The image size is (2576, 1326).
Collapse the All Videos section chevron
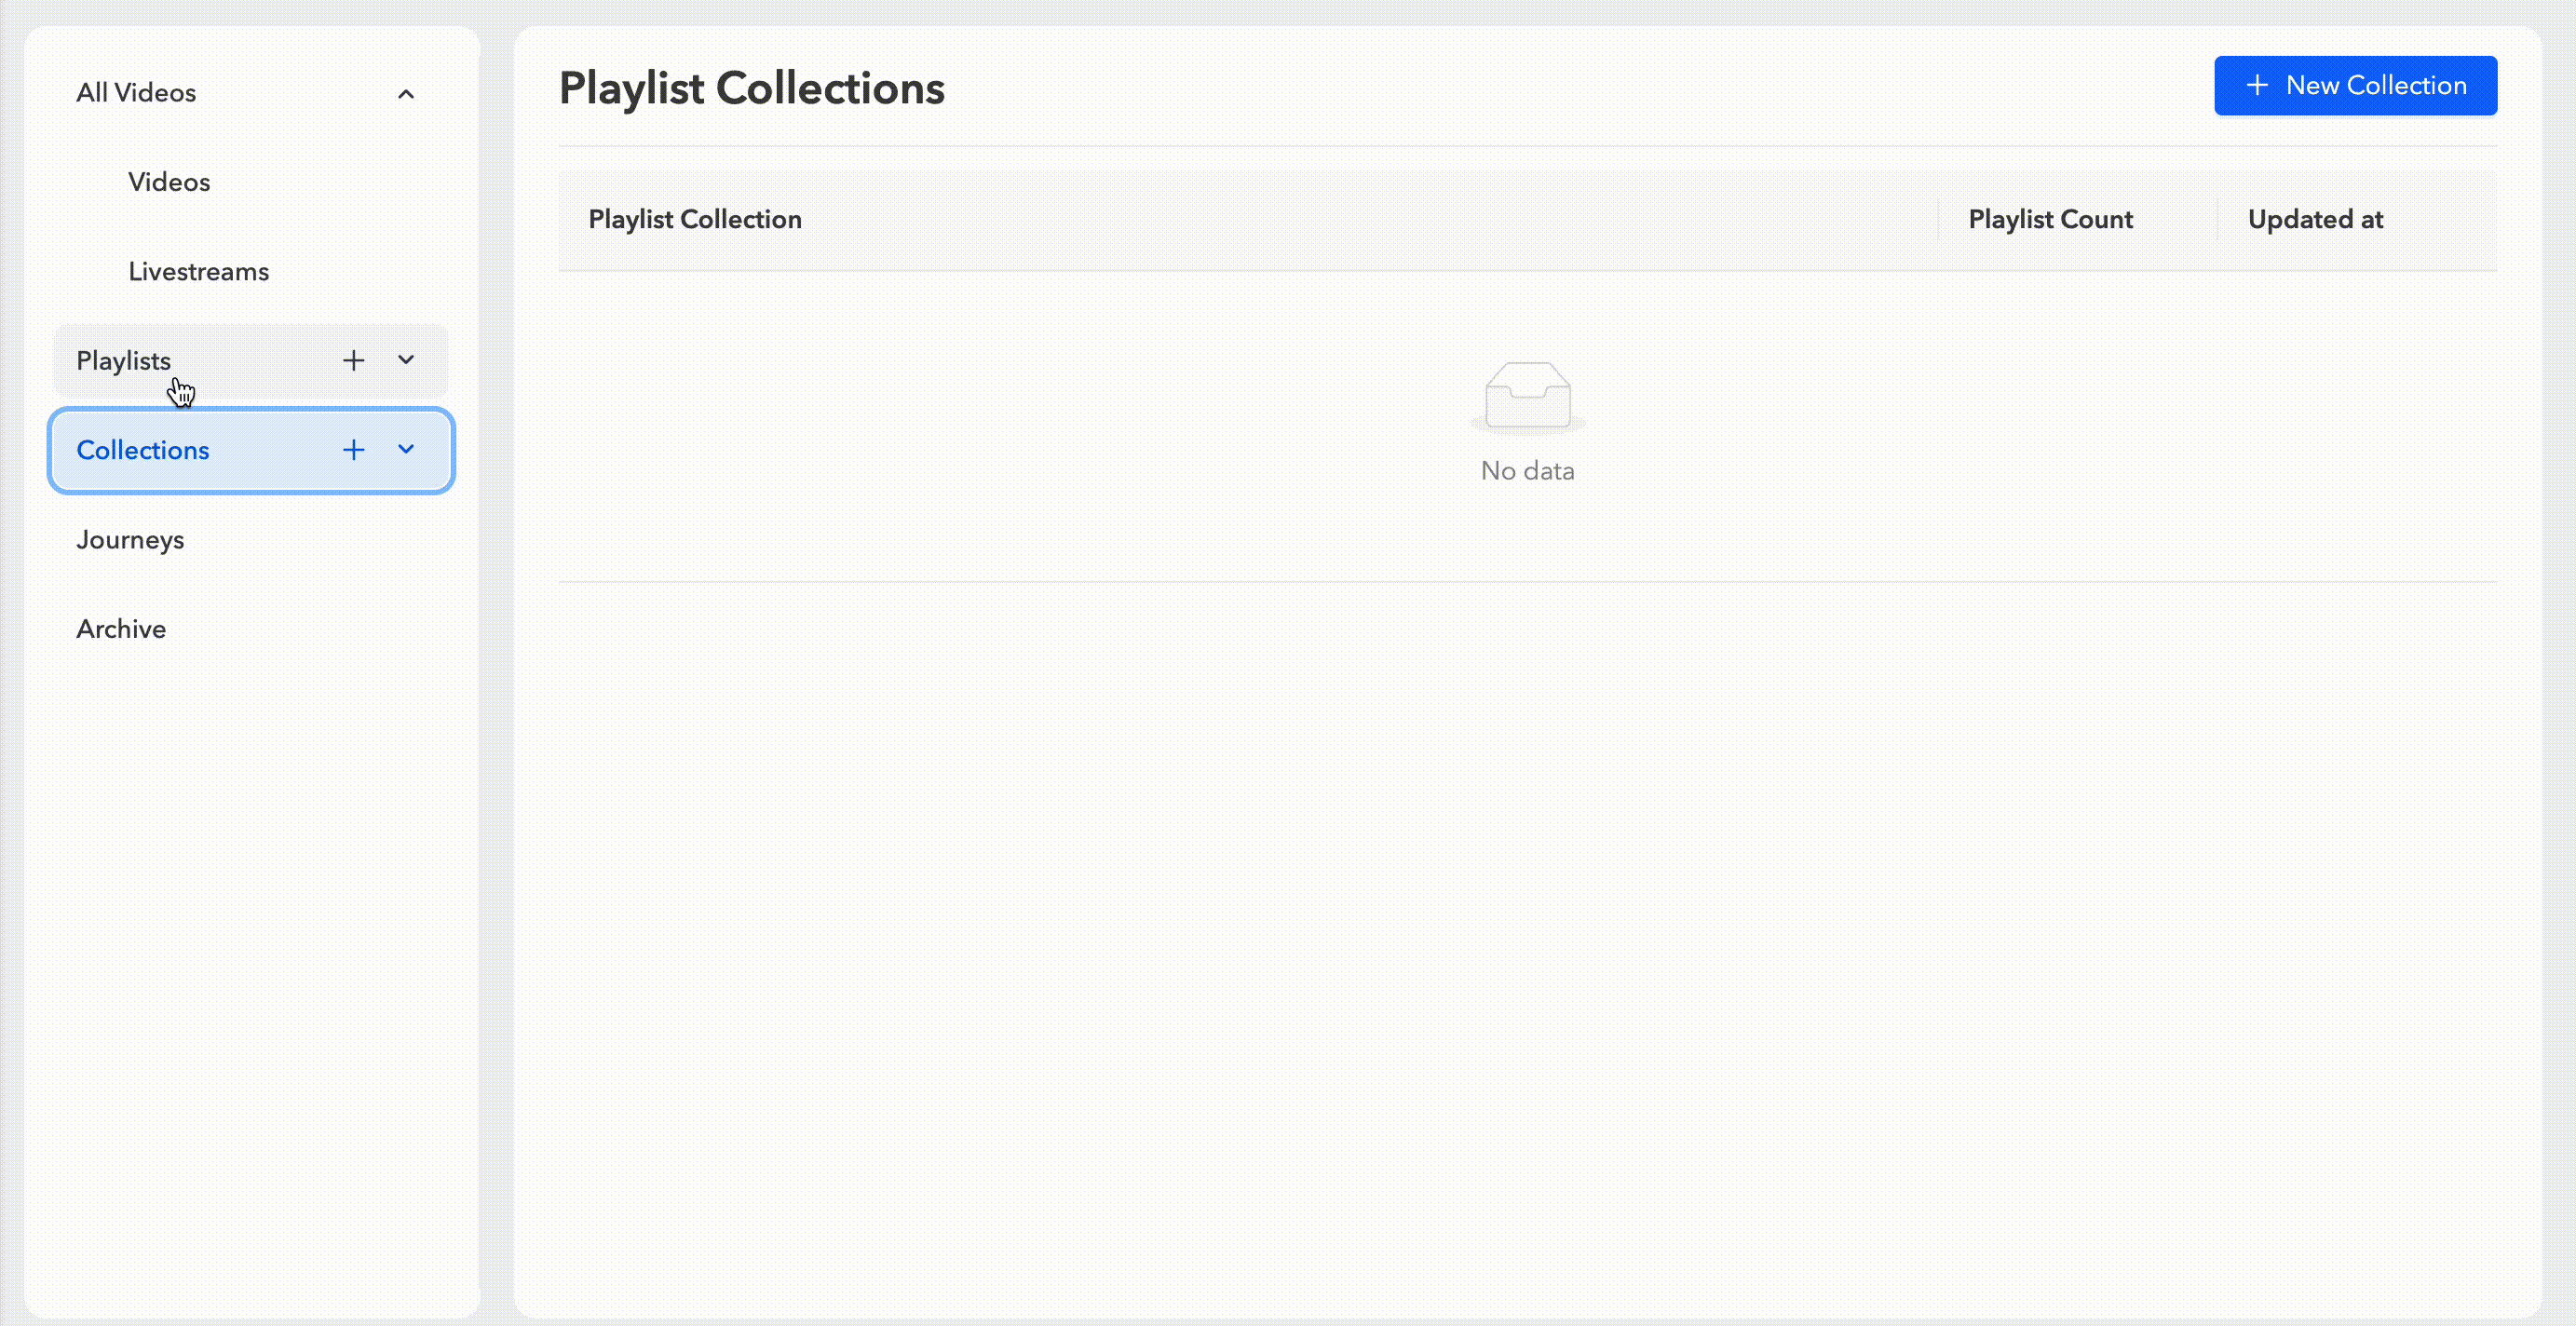[406, 94]
